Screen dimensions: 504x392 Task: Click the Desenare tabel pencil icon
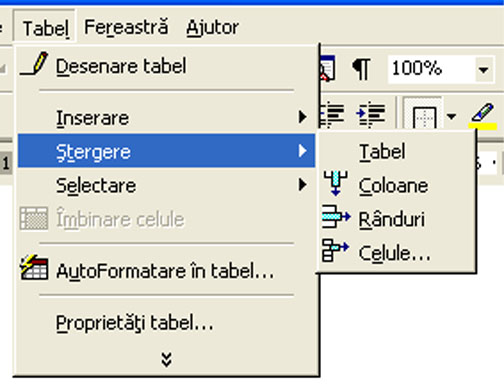[34, 64]
